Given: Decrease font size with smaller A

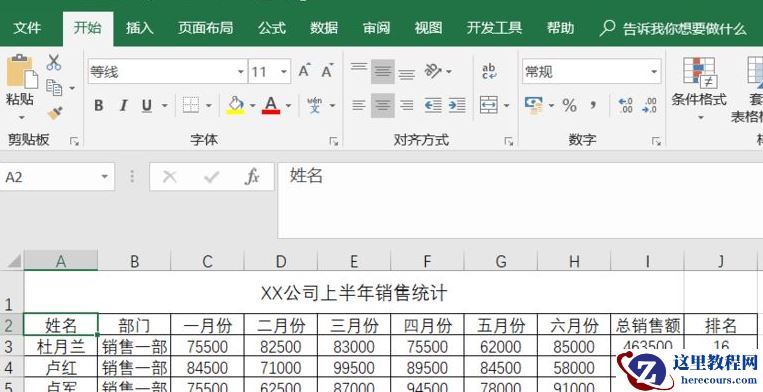Looking at the screenshot, I should [327, 71].
